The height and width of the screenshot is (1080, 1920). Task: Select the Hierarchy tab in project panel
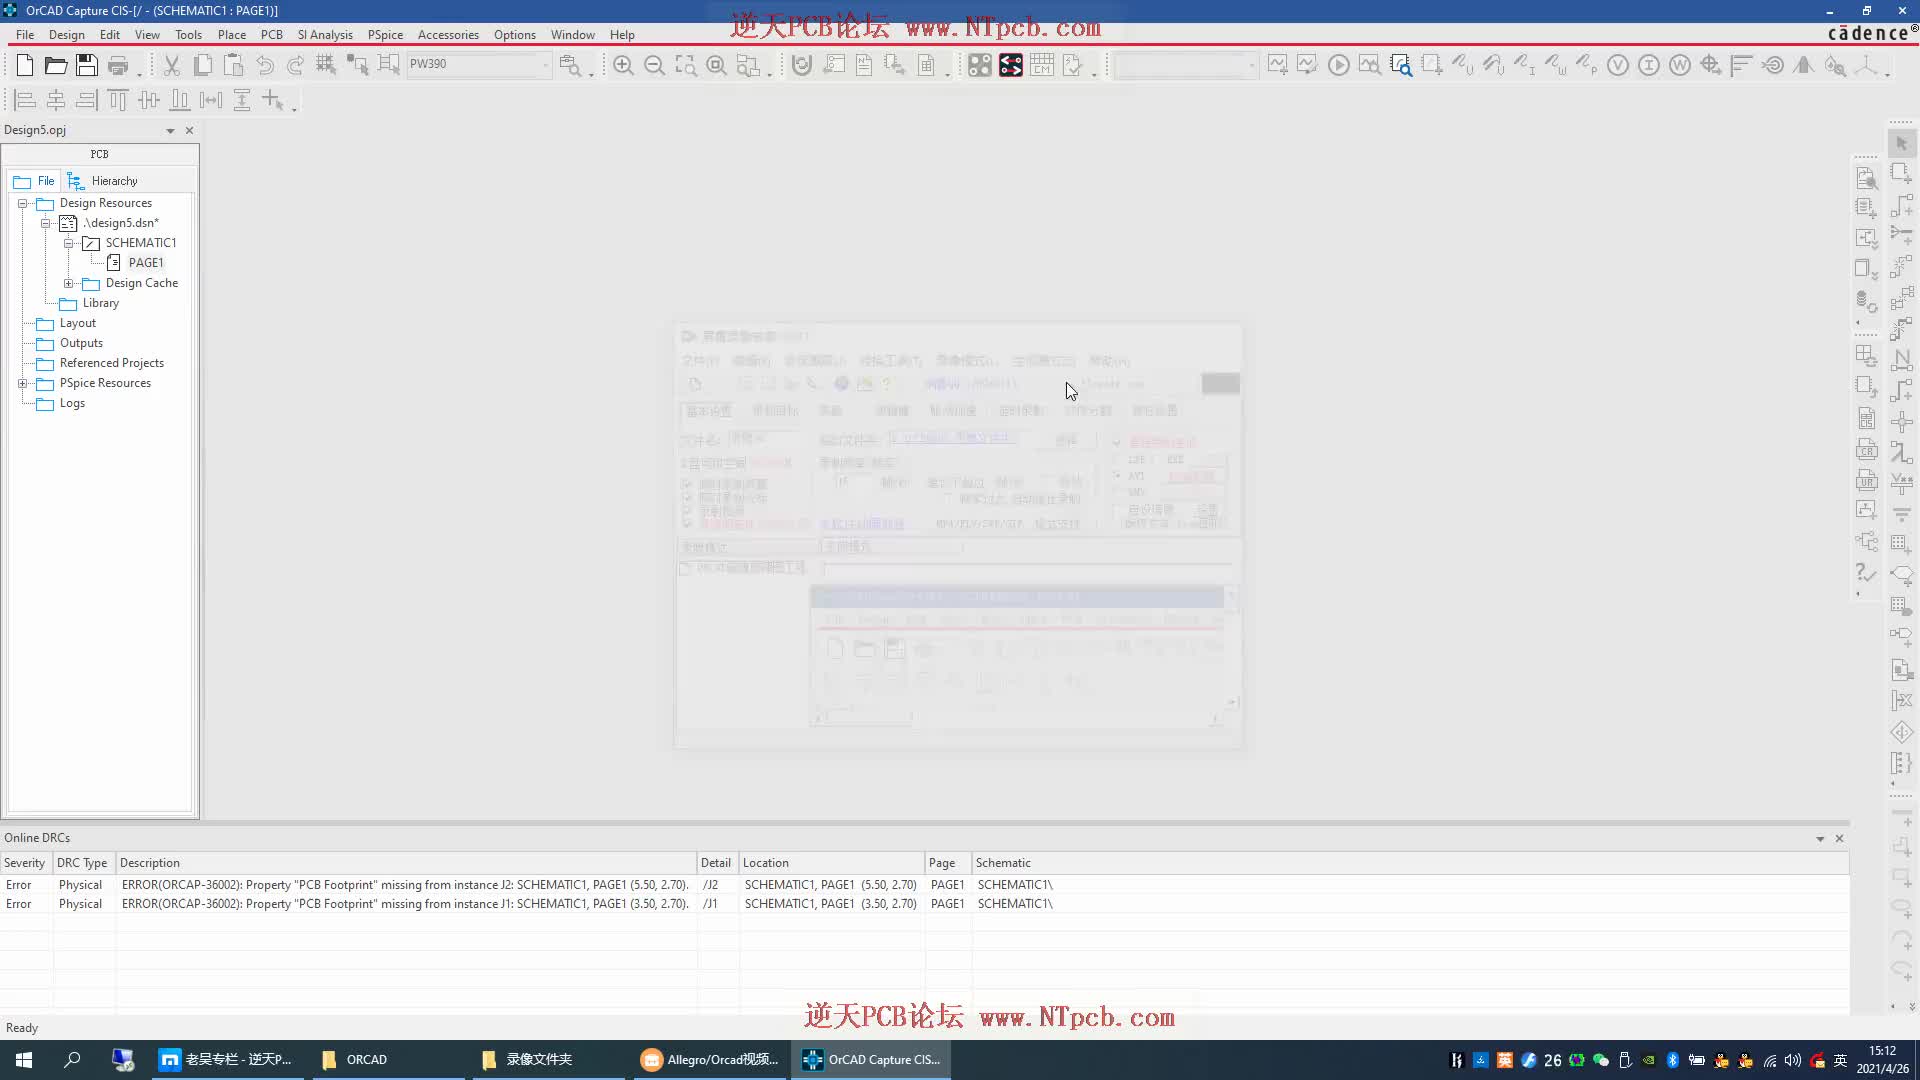click(112, 181)
